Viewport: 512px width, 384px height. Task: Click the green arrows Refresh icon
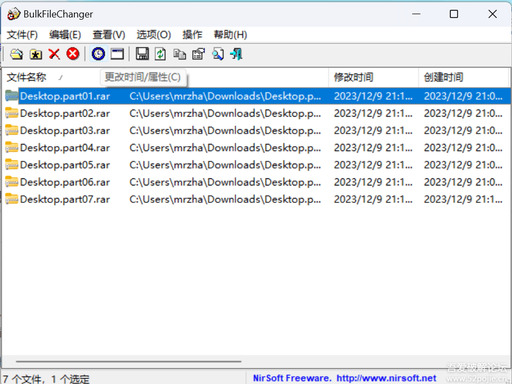click(160, 54)
